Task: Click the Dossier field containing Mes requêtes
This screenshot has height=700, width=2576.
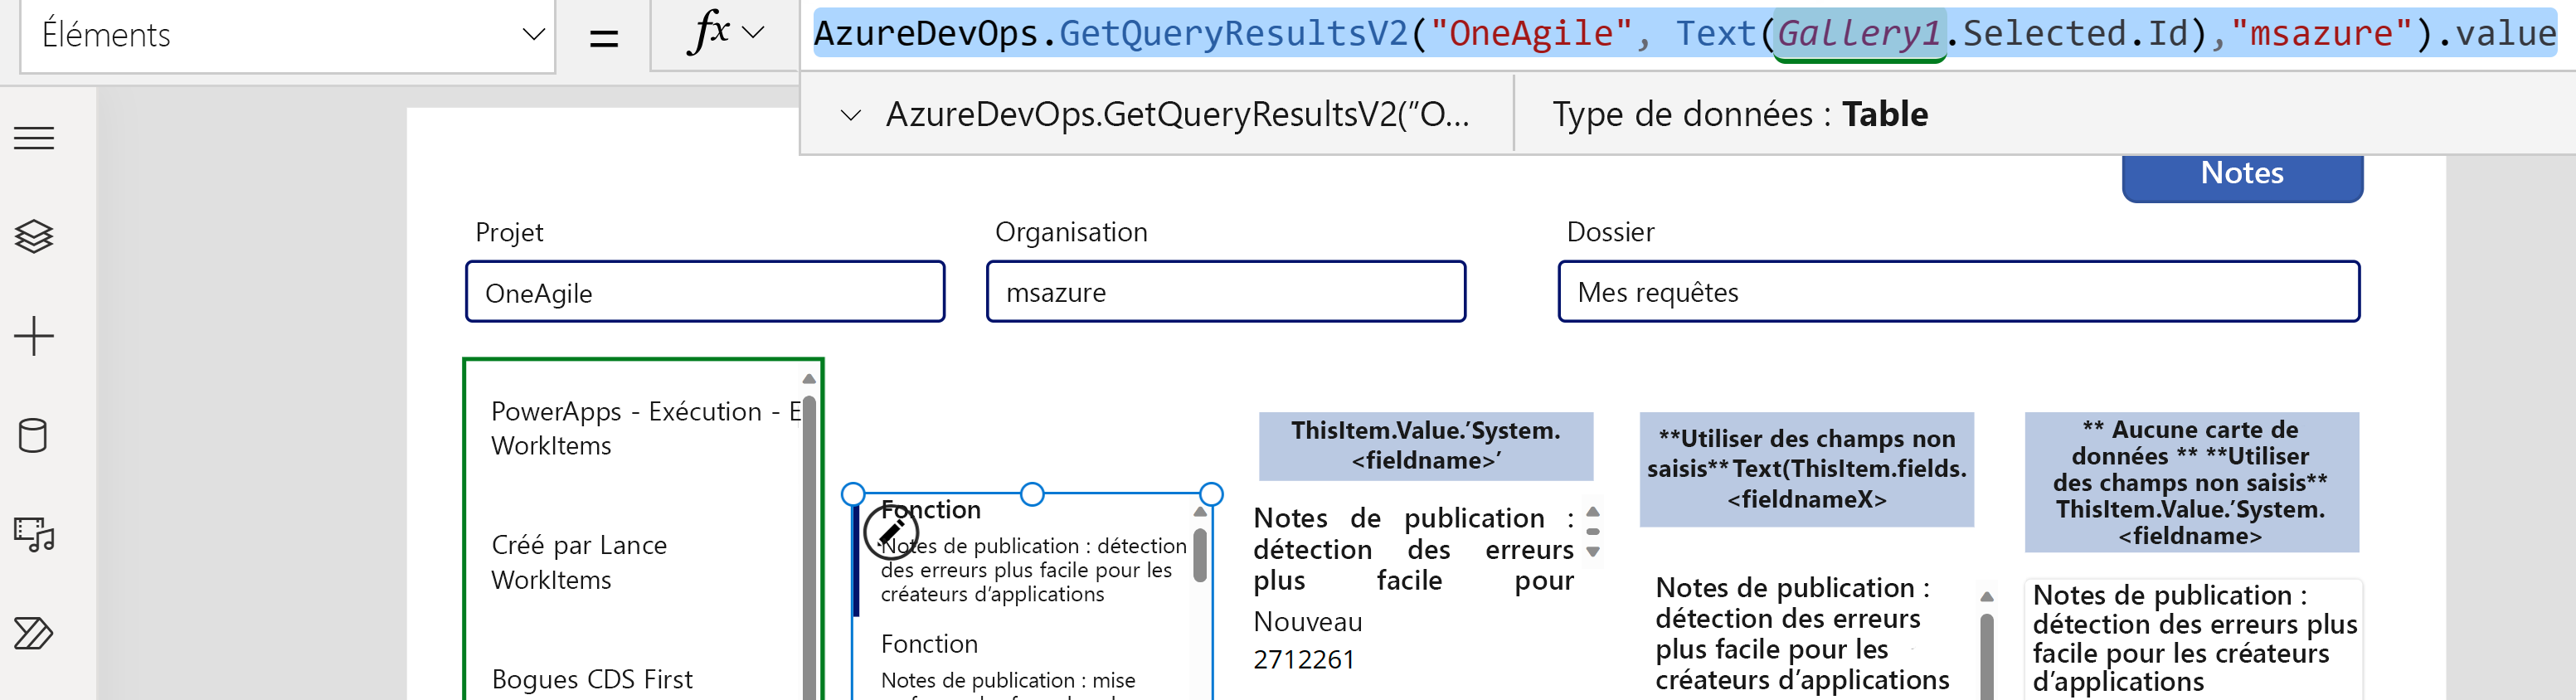Action: (1959, 292)
